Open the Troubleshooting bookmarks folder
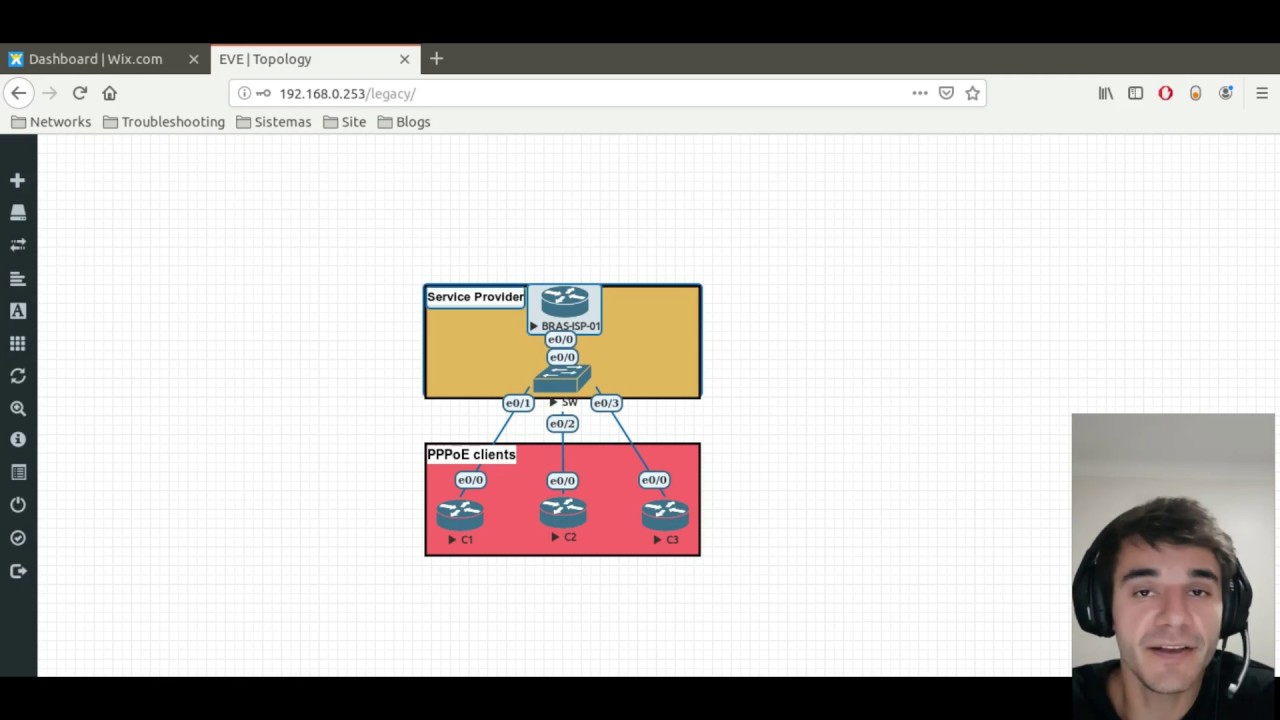This screenshot has height=720, width=1280. 164,122
